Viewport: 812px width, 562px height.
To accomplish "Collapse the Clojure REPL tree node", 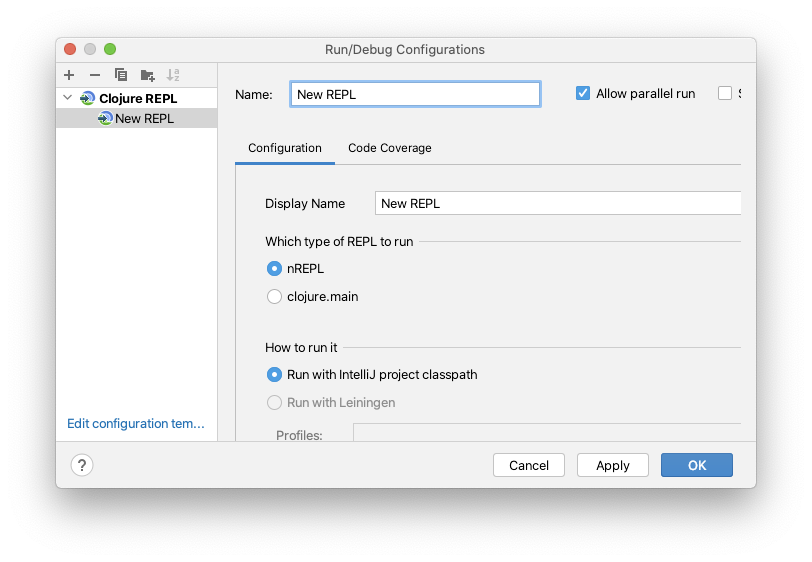I will click(67, 97).
